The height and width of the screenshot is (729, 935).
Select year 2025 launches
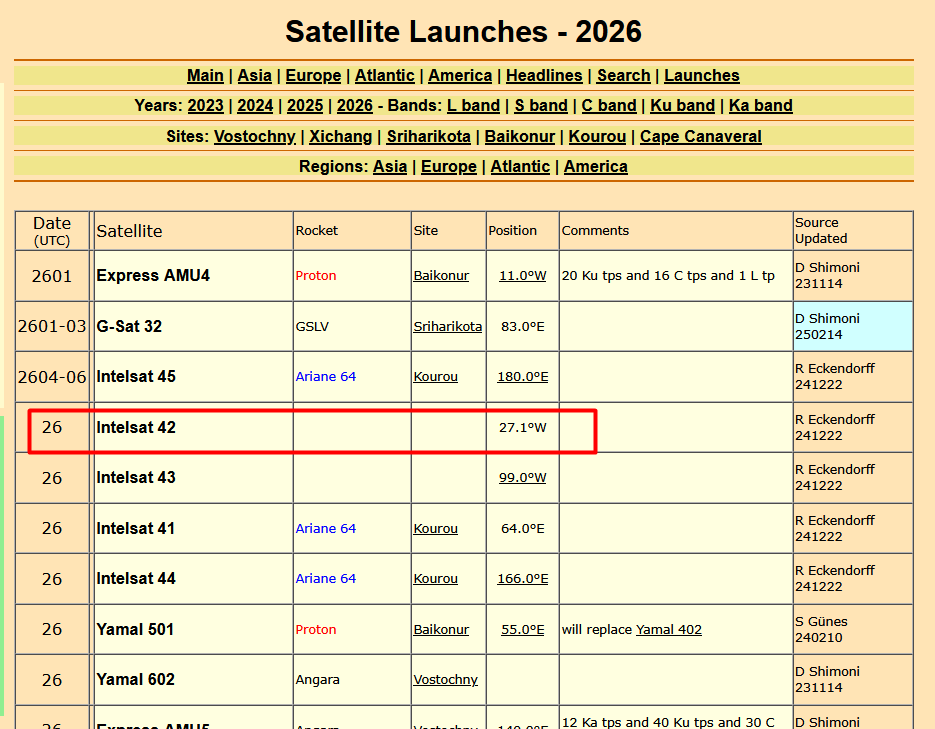[305, 106]
